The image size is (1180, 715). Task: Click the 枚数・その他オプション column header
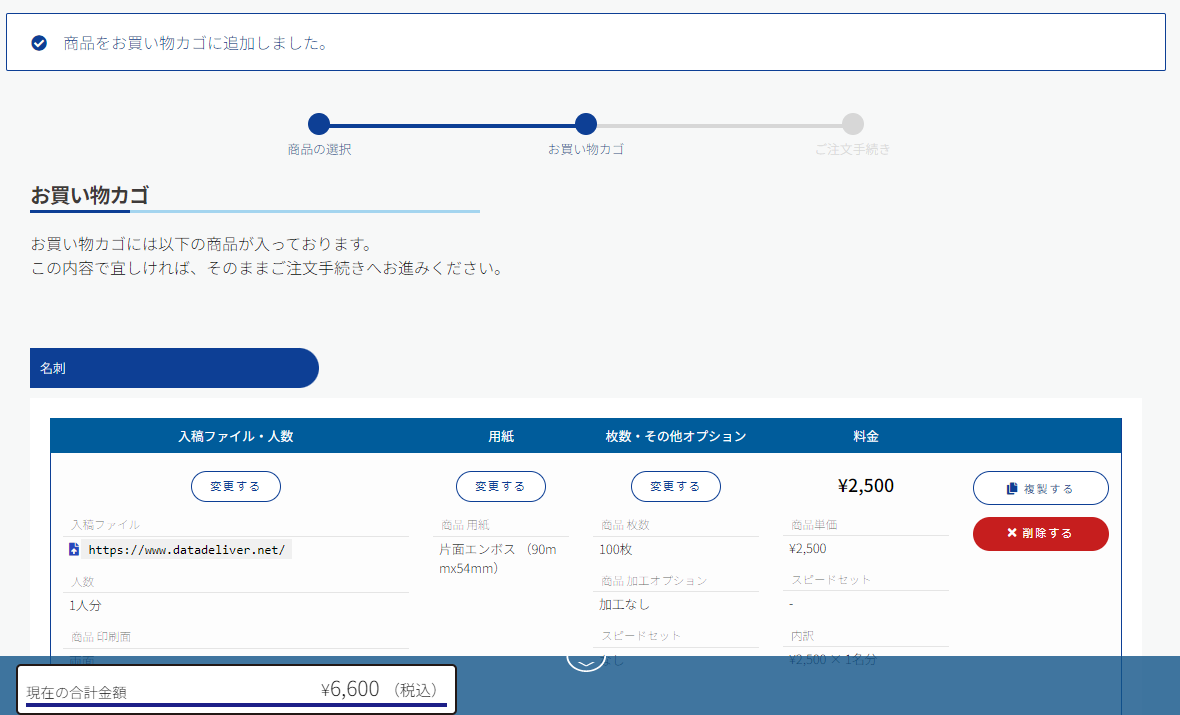pyautogui.click(x=676, y=436)
